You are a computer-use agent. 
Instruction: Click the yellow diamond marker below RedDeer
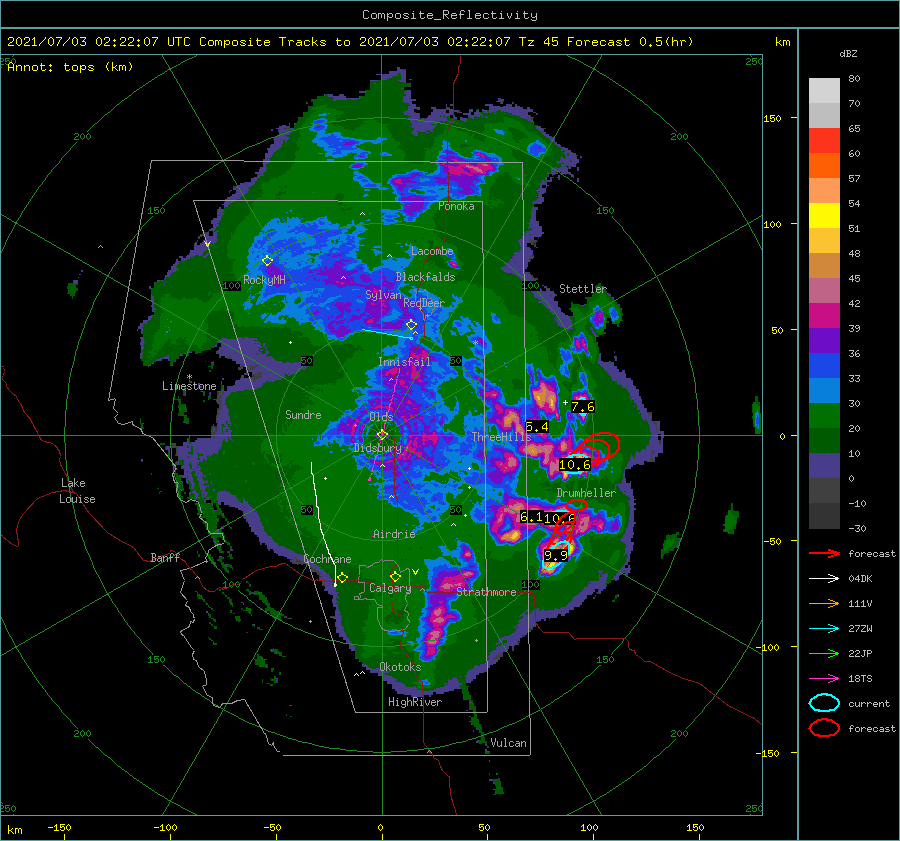coord(411,325)
